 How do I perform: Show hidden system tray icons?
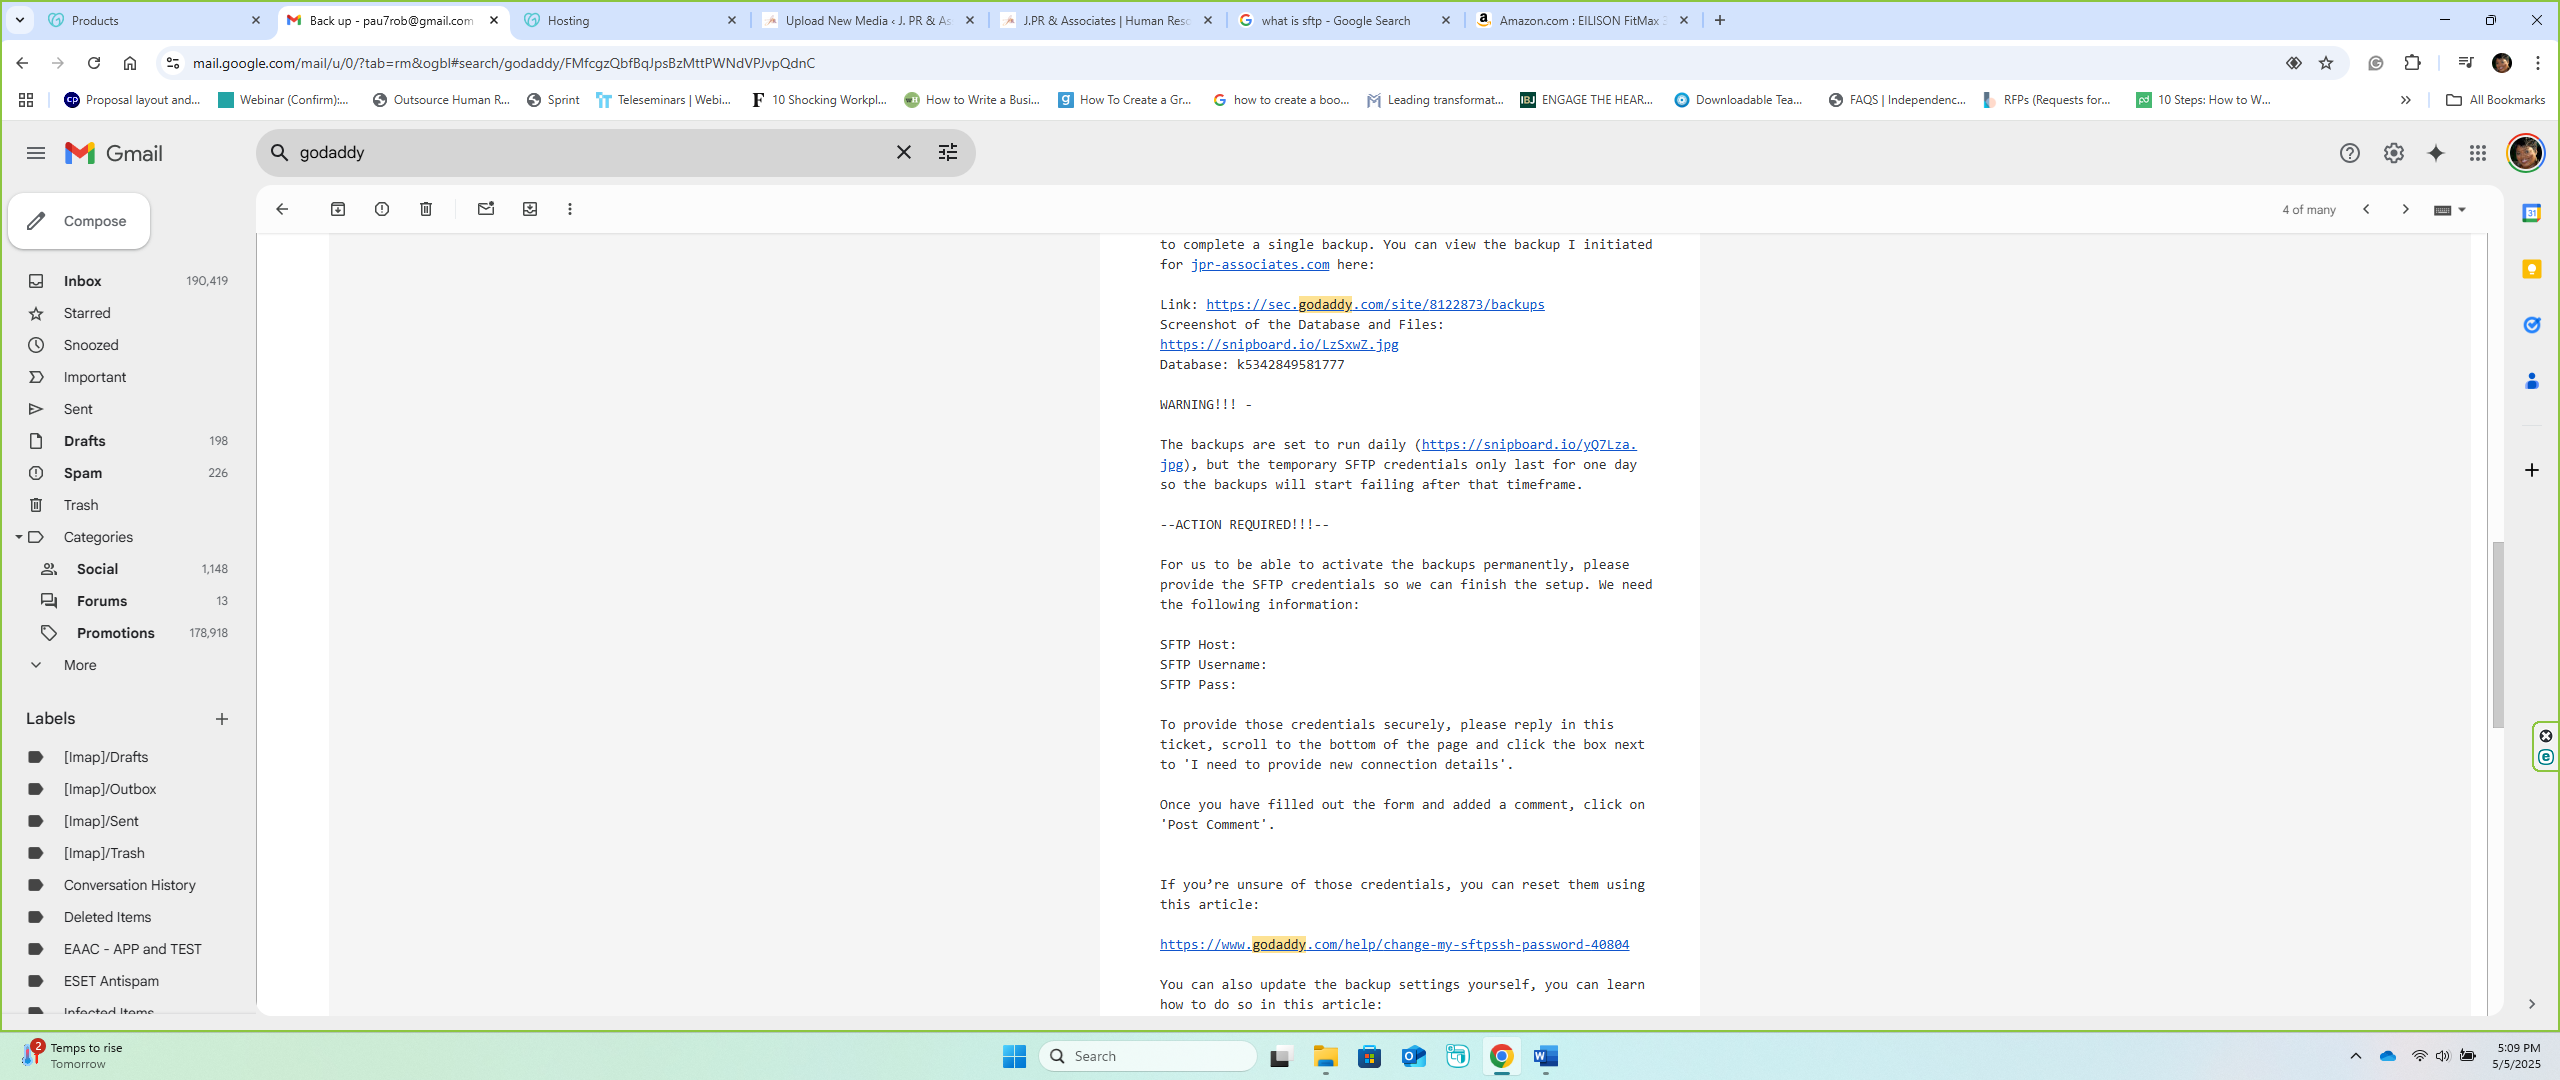click(2356, 1056)
